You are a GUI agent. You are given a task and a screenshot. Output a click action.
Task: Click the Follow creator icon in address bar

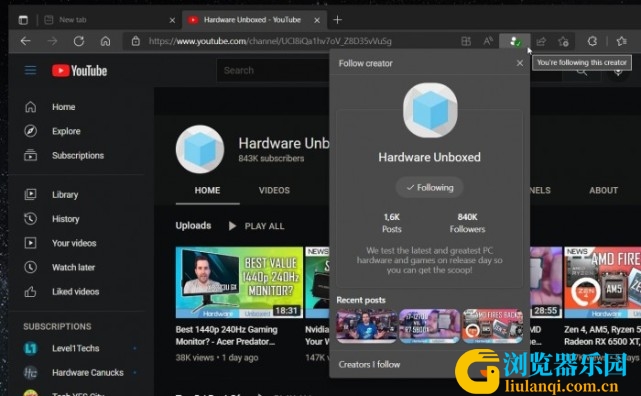(x=515, y=41)
